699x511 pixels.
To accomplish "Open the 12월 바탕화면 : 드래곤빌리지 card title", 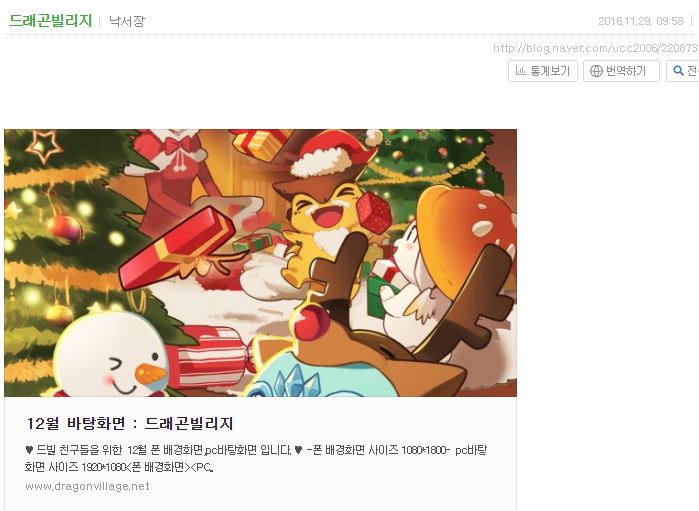I will (130, 423).
